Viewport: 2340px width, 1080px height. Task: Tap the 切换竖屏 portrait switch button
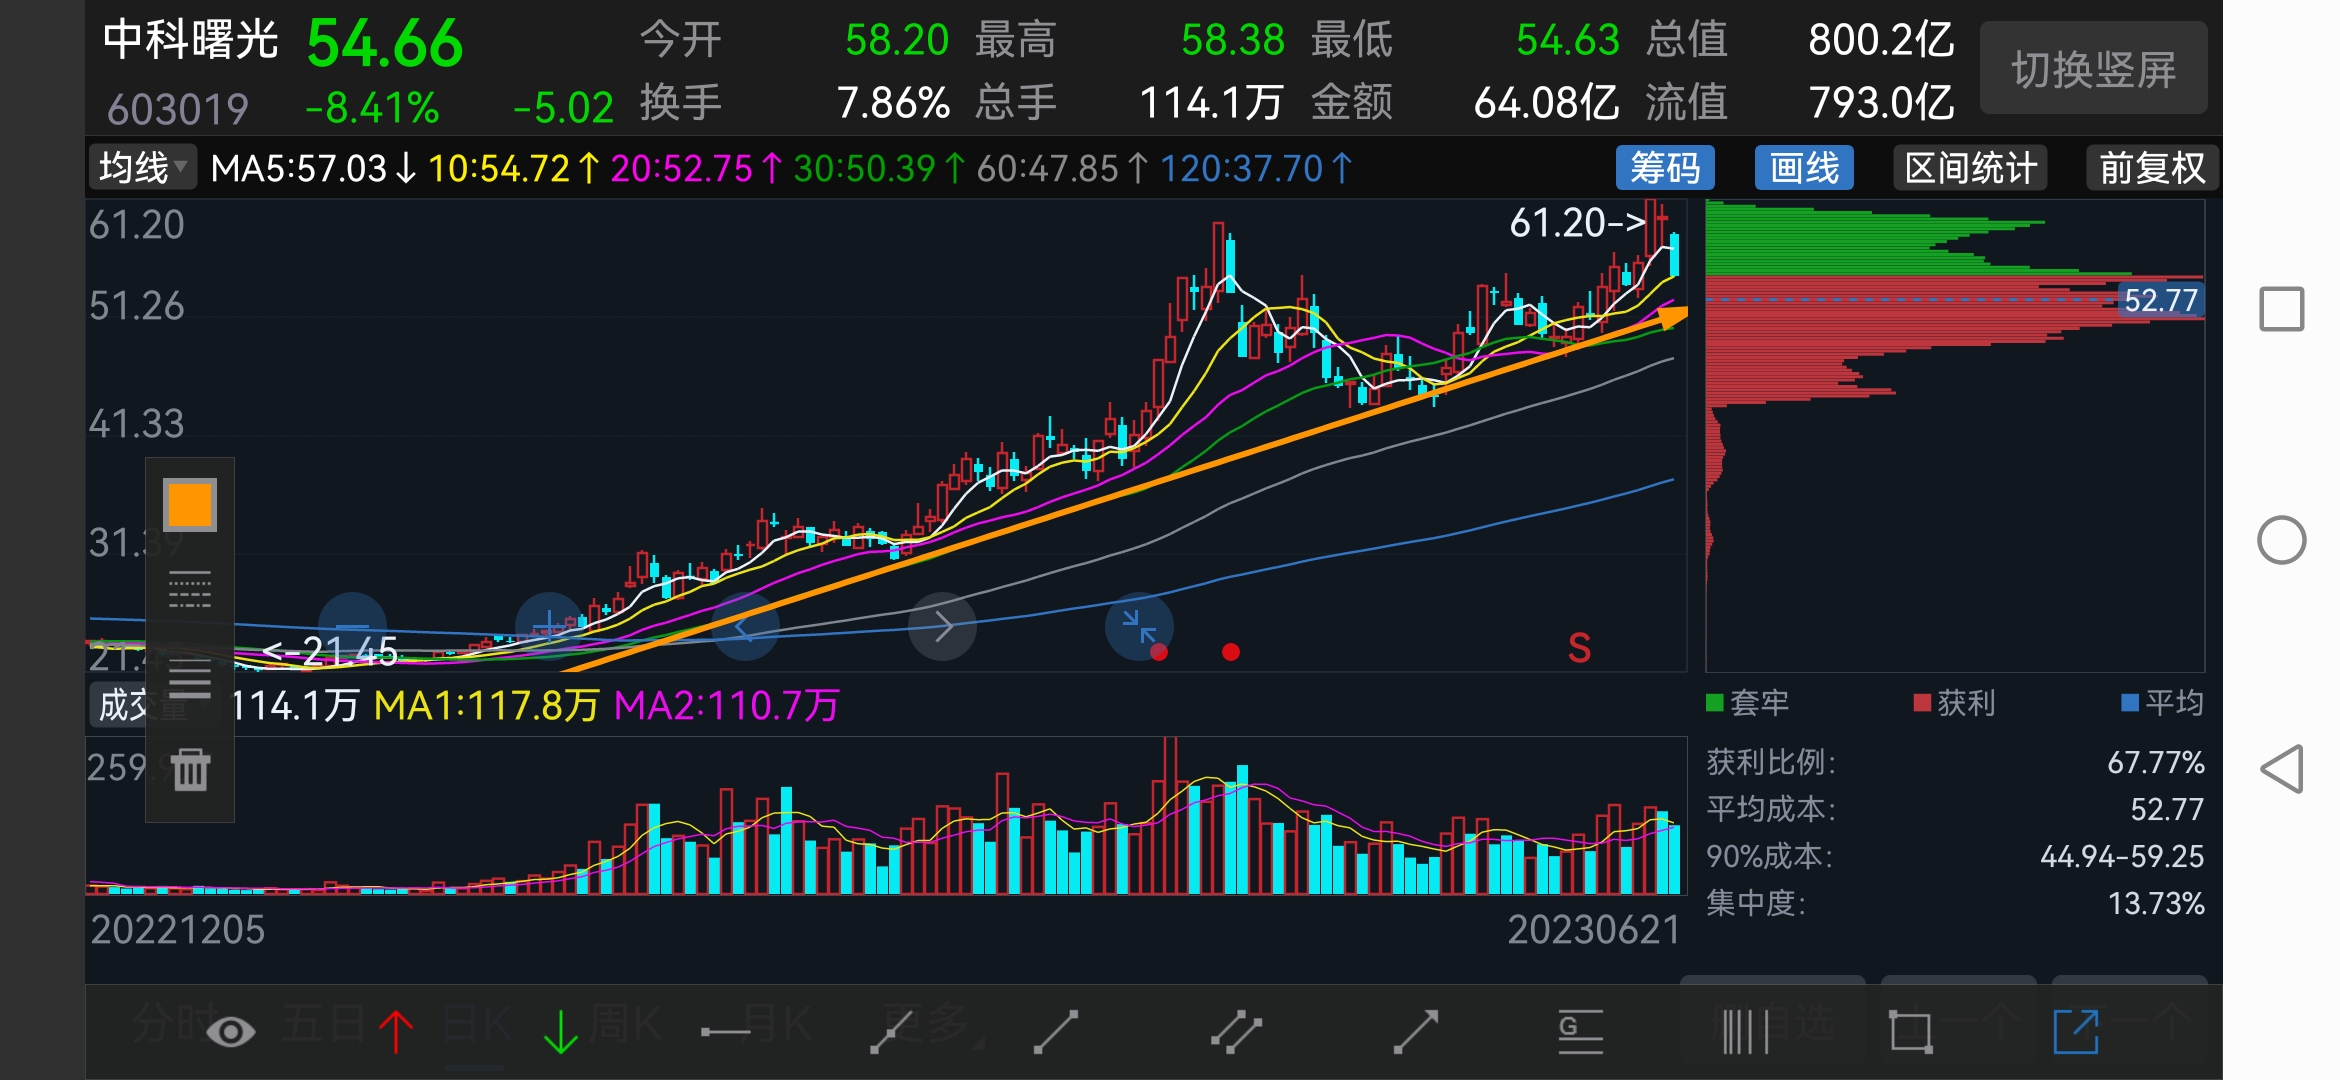(2094, 69)
